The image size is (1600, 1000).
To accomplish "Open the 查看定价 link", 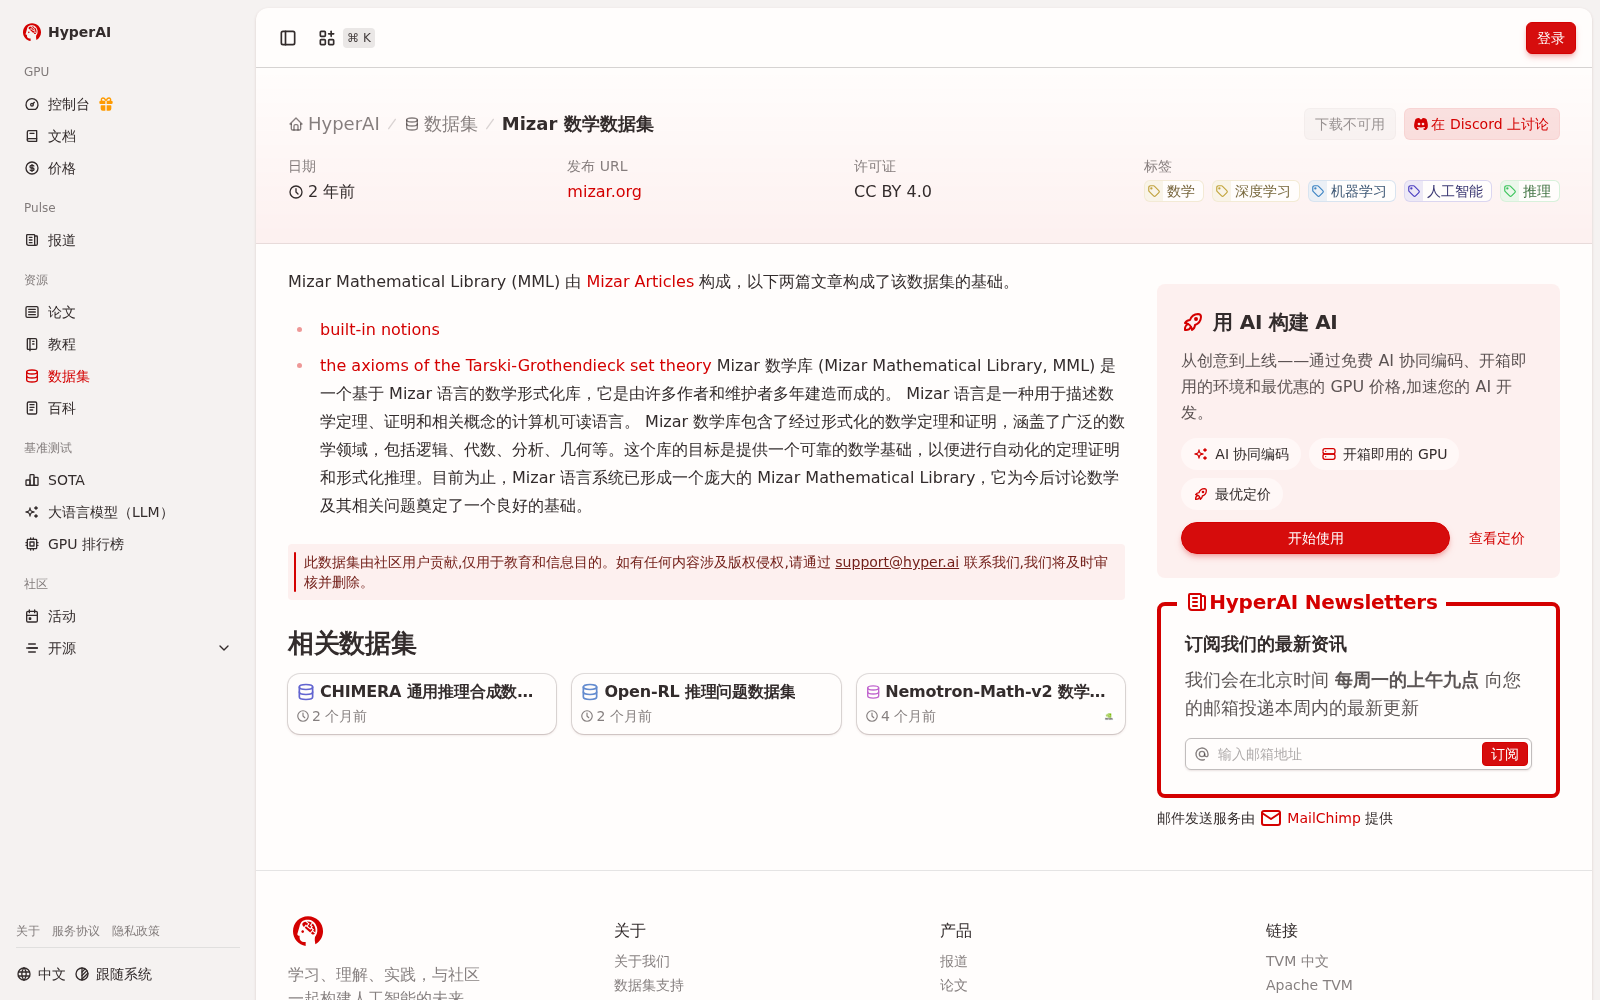I will tap(1496, 538).
